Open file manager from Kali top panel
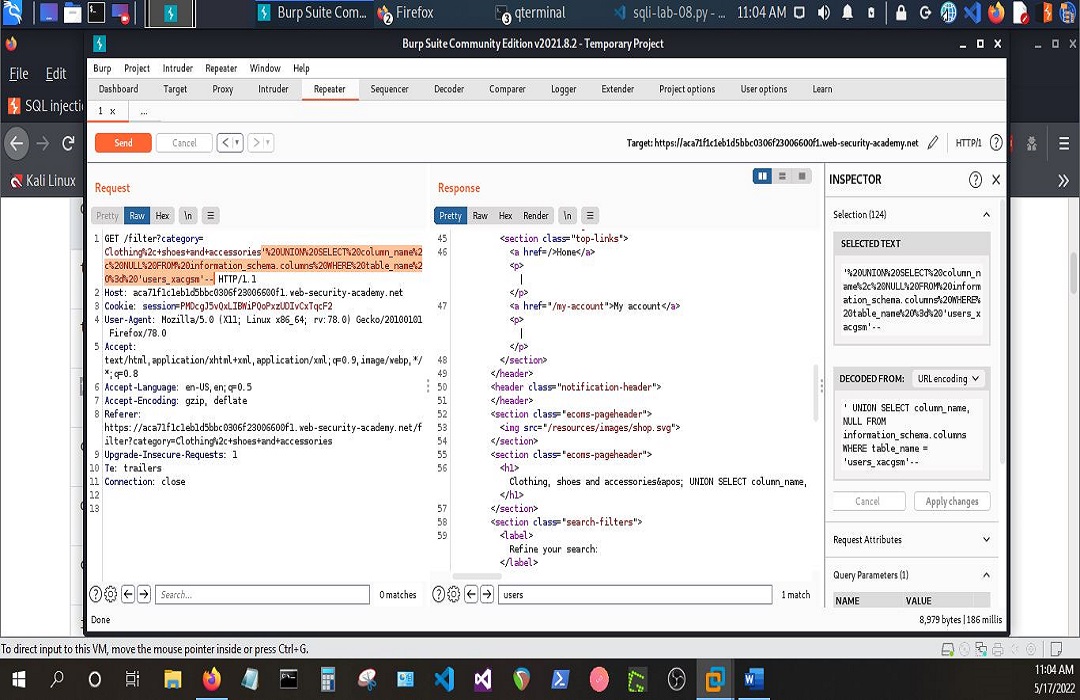 click(72, 12)
